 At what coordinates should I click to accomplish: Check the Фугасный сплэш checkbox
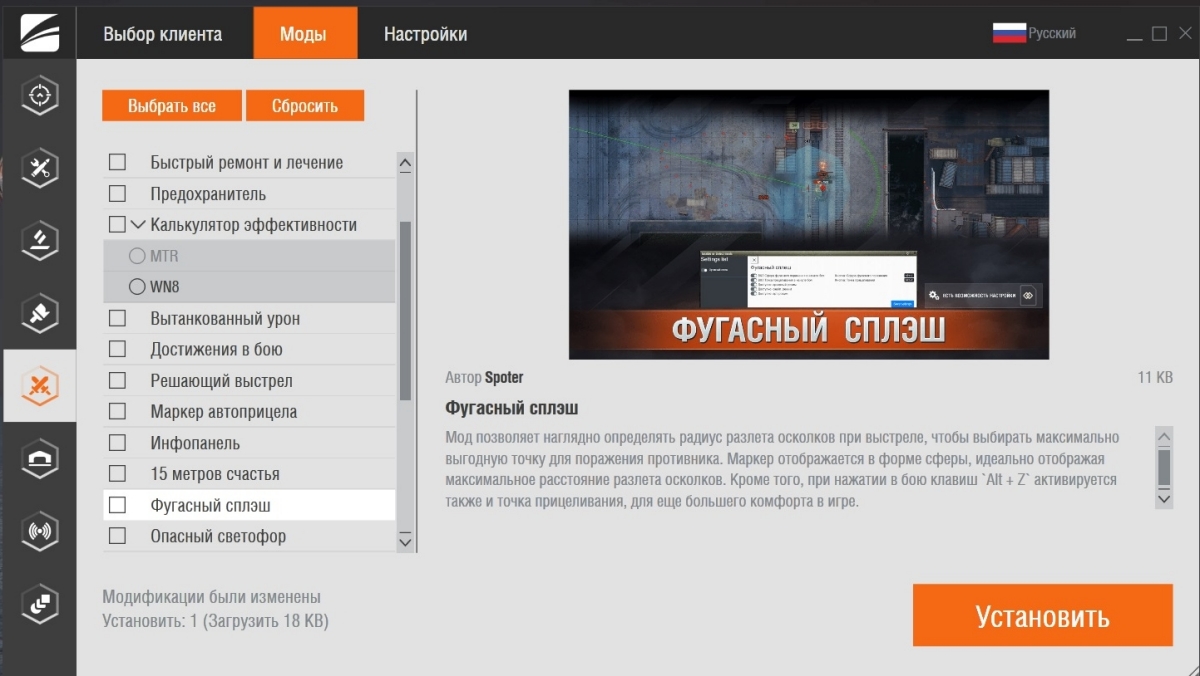[117, 505]
